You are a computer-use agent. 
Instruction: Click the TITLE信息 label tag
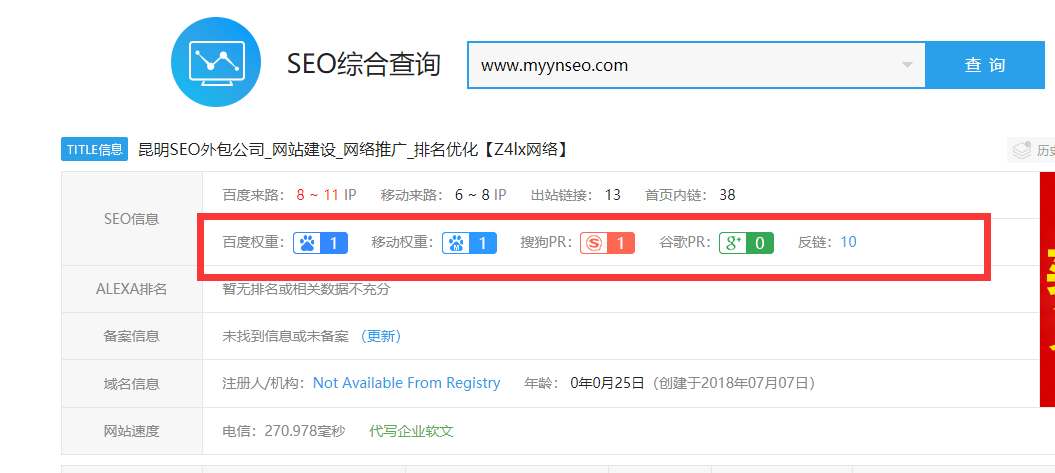[95, 149]
